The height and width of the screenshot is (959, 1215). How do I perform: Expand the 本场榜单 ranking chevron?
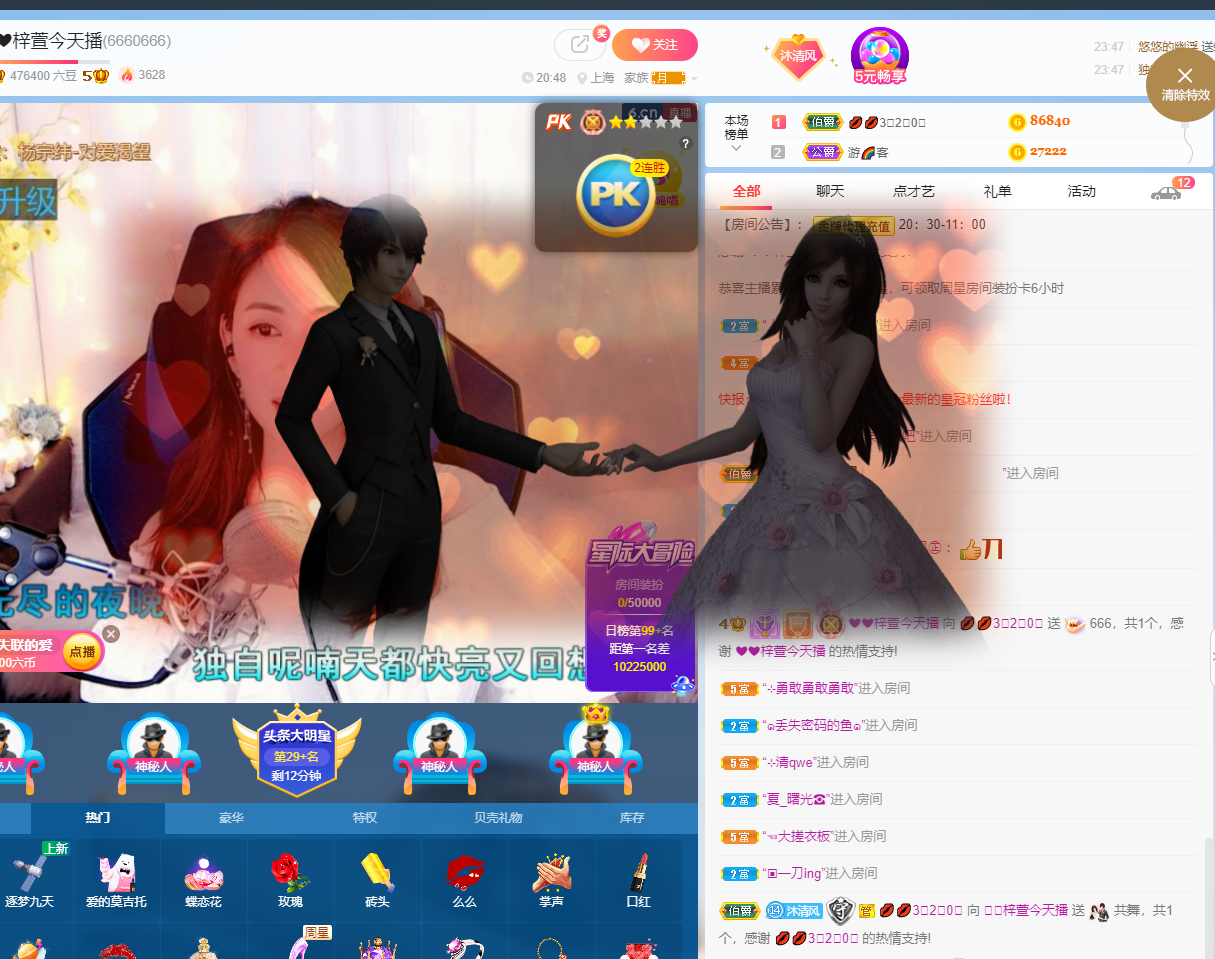point(736,148)
